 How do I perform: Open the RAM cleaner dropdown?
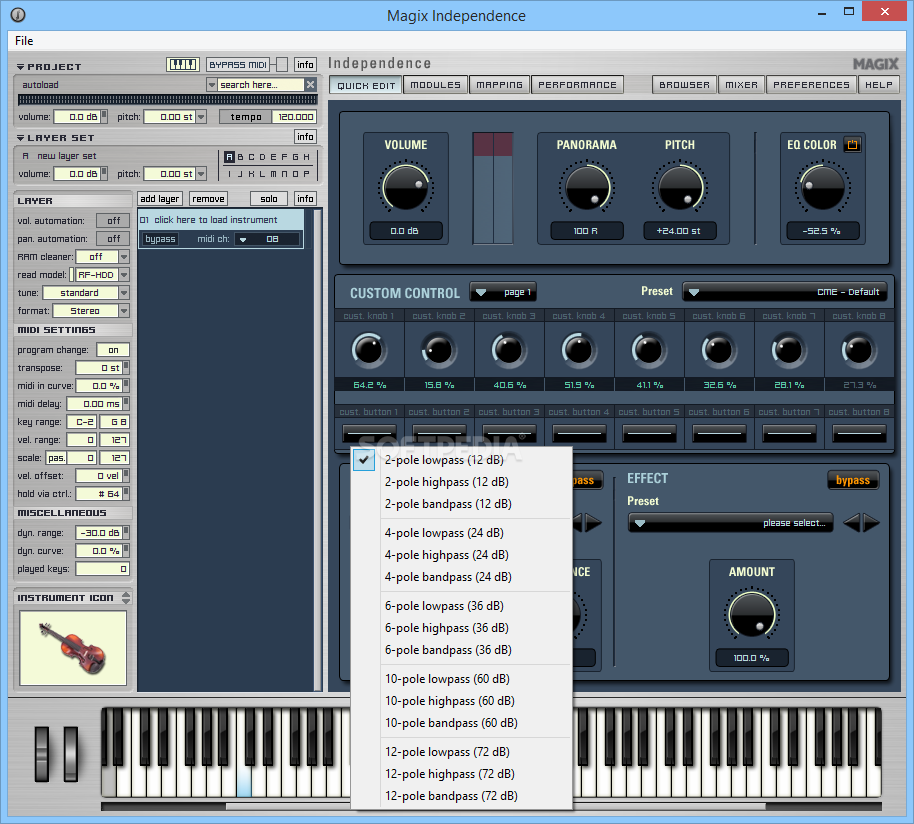tap(124, 257)
